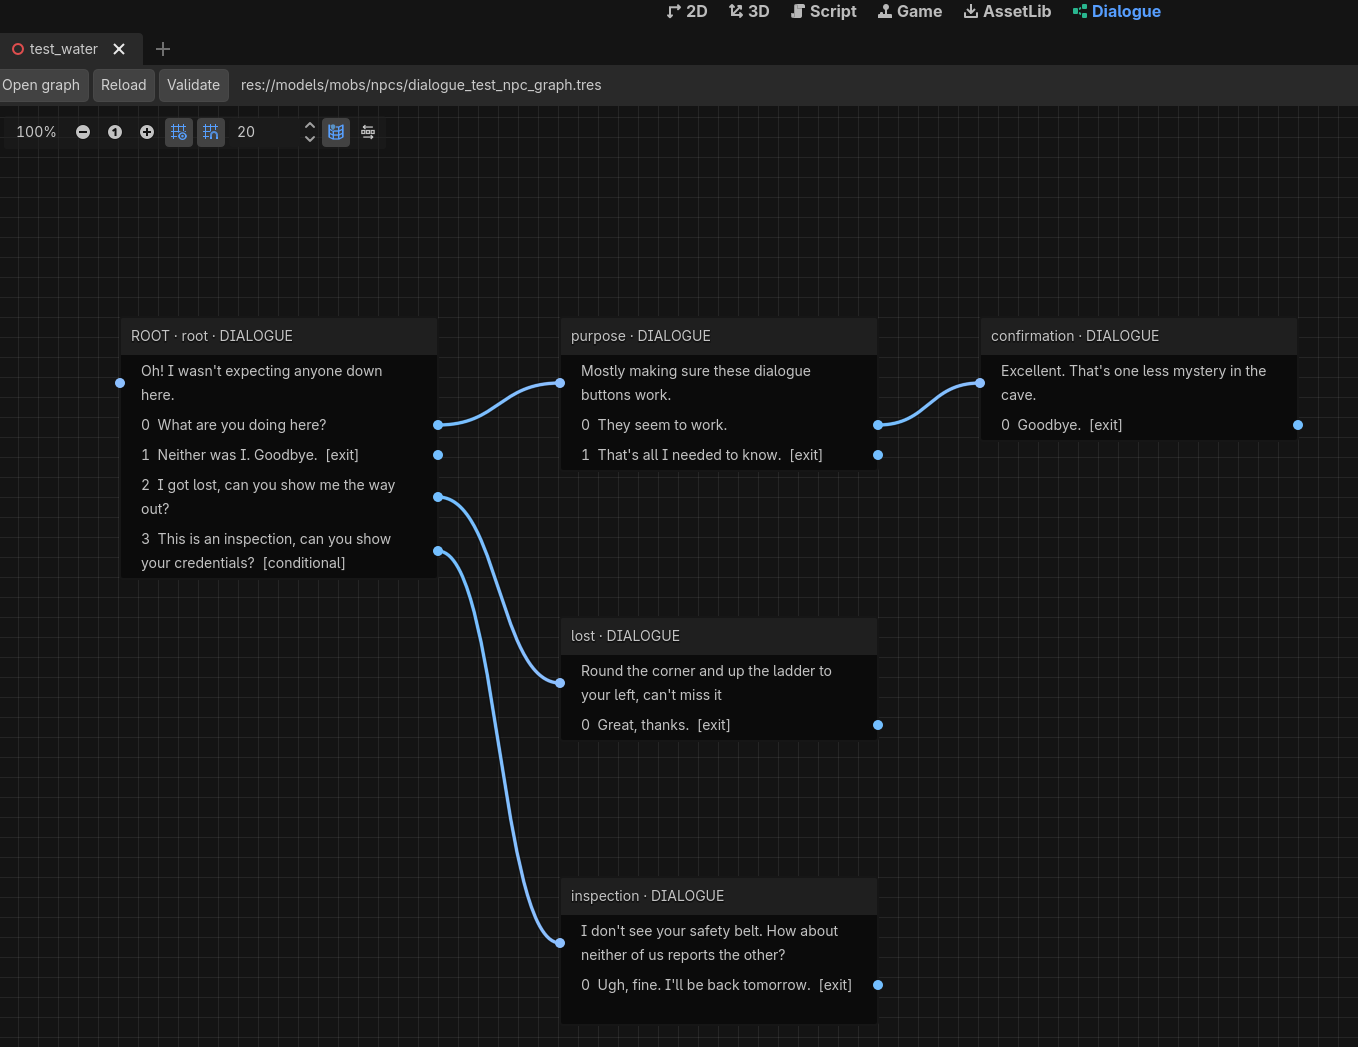This screenshot has width=1358, height=1047.
Task: Click text 'Excellent. That's one less mystery'
Action: [x=1134, y=383]
